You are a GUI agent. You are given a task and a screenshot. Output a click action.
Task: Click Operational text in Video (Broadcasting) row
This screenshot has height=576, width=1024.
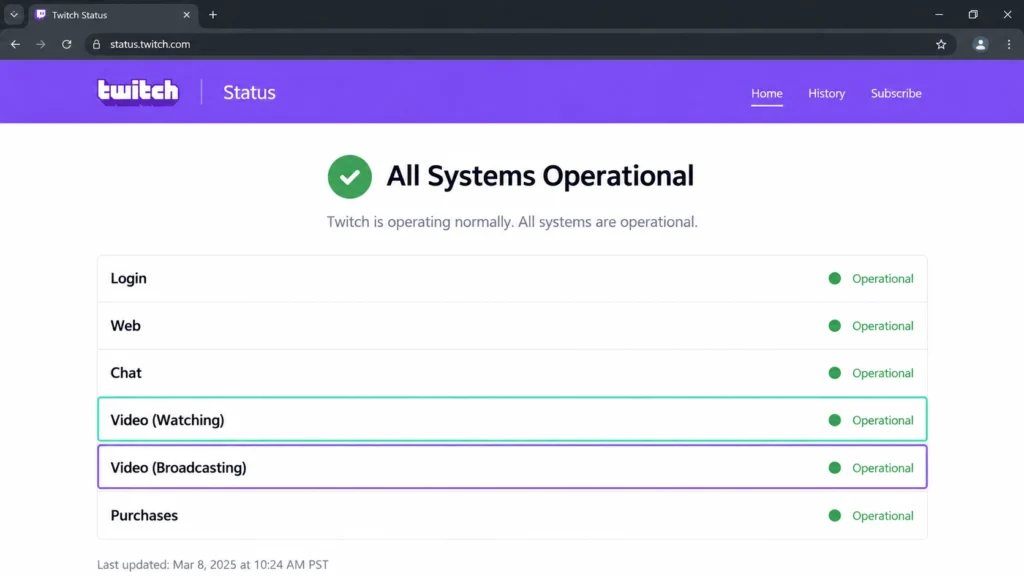(882, 468)
